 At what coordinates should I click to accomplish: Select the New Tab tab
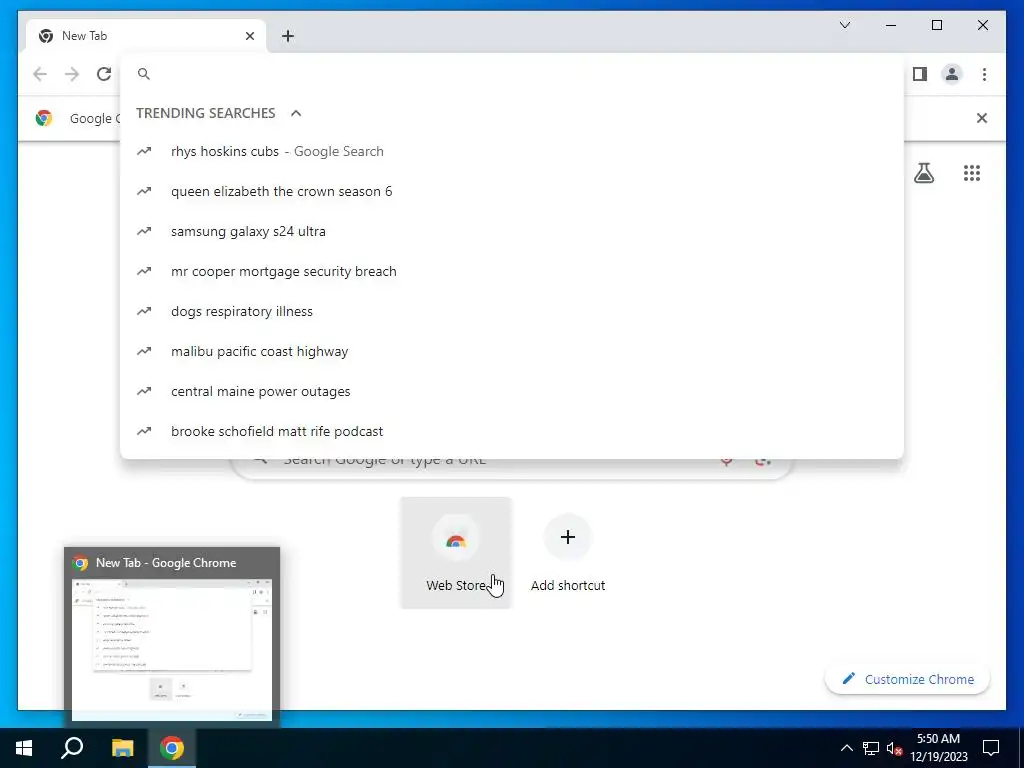(x=146, y=36)
